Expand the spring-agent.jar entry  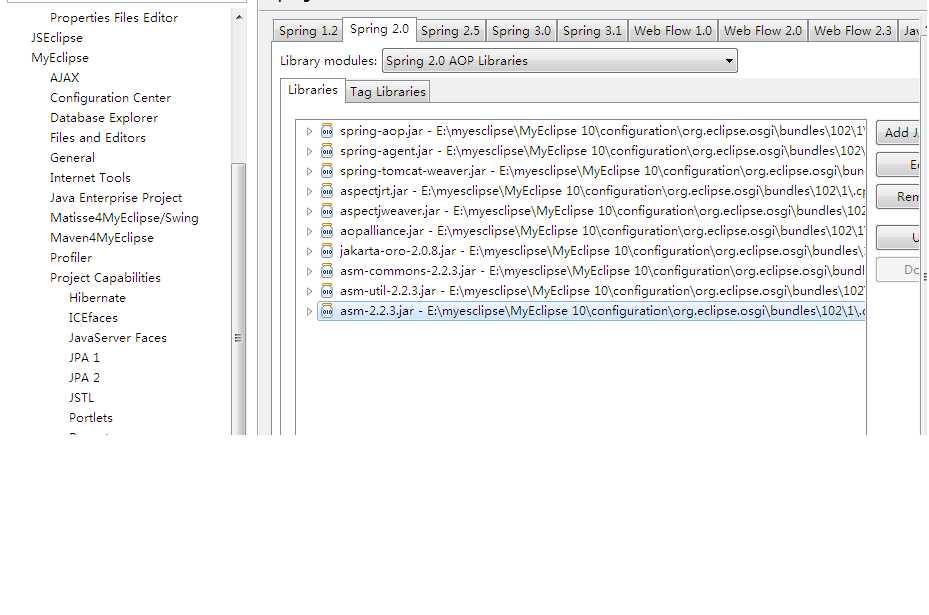tap(309, 151)
